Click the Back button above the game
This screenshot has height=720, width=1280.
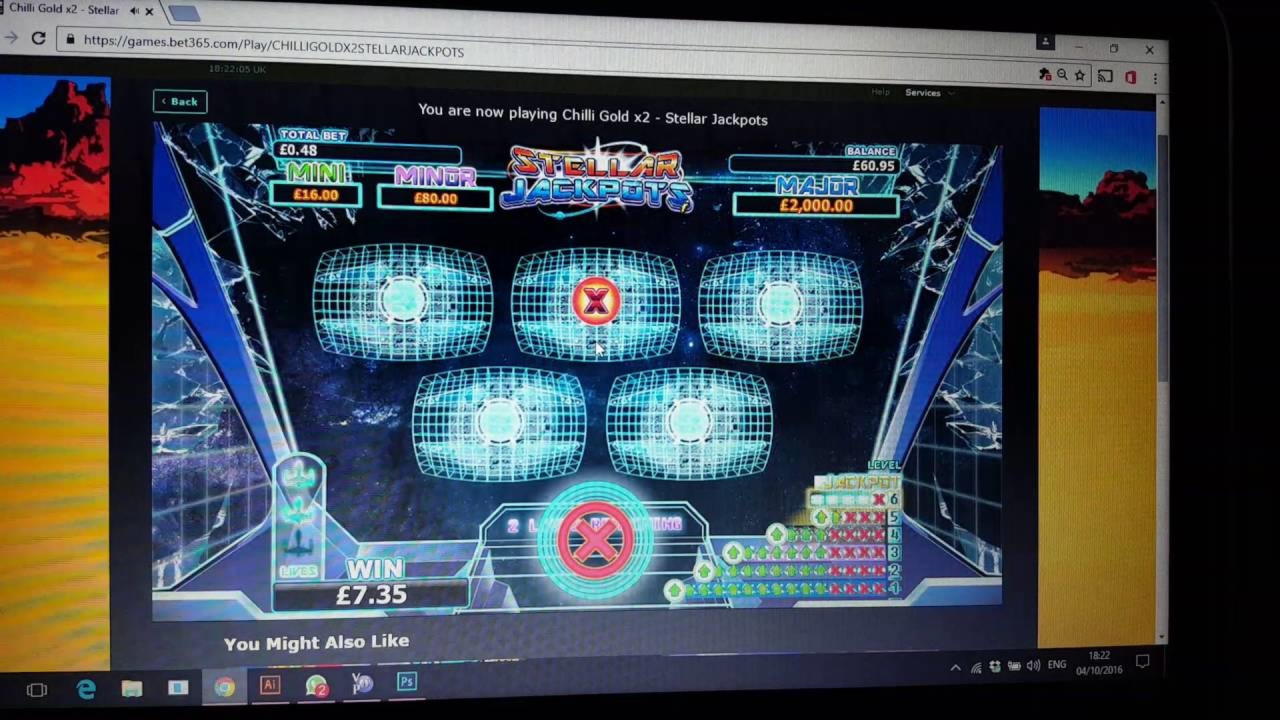coord(180,101)
